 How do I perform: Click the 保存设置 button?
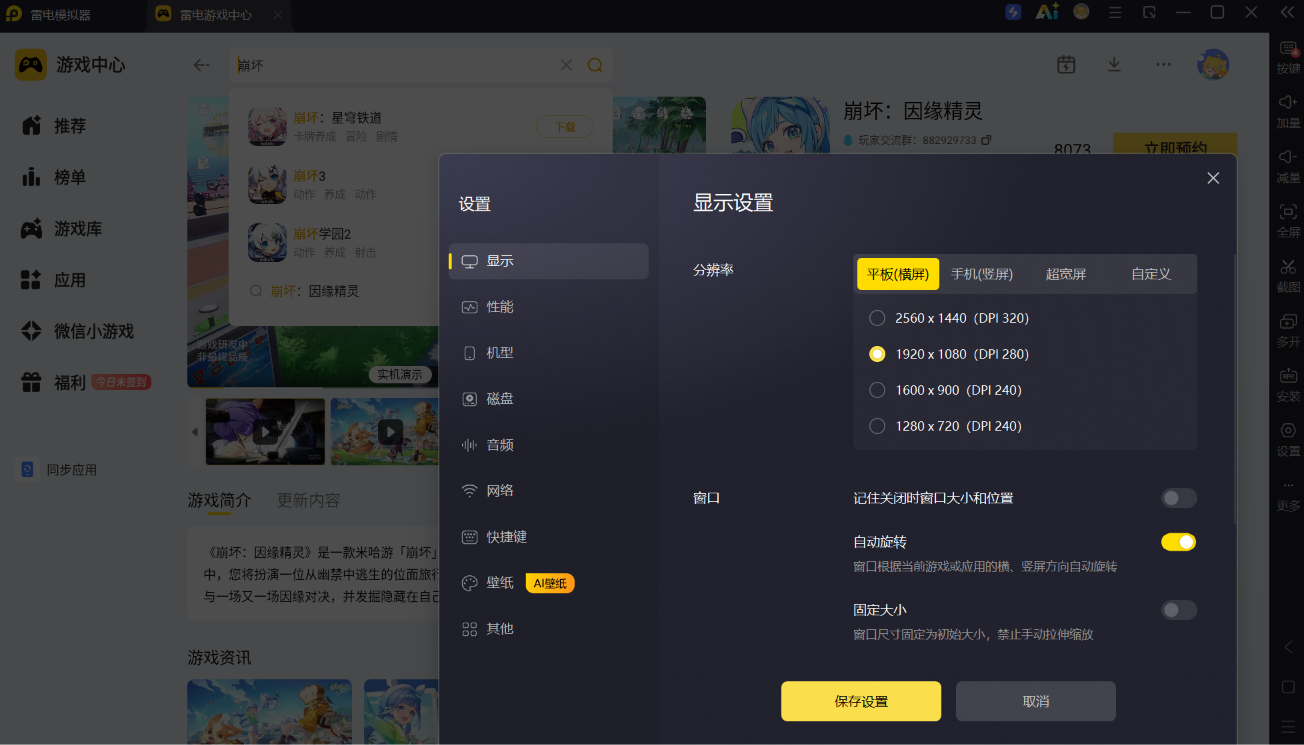pos(861,702)
